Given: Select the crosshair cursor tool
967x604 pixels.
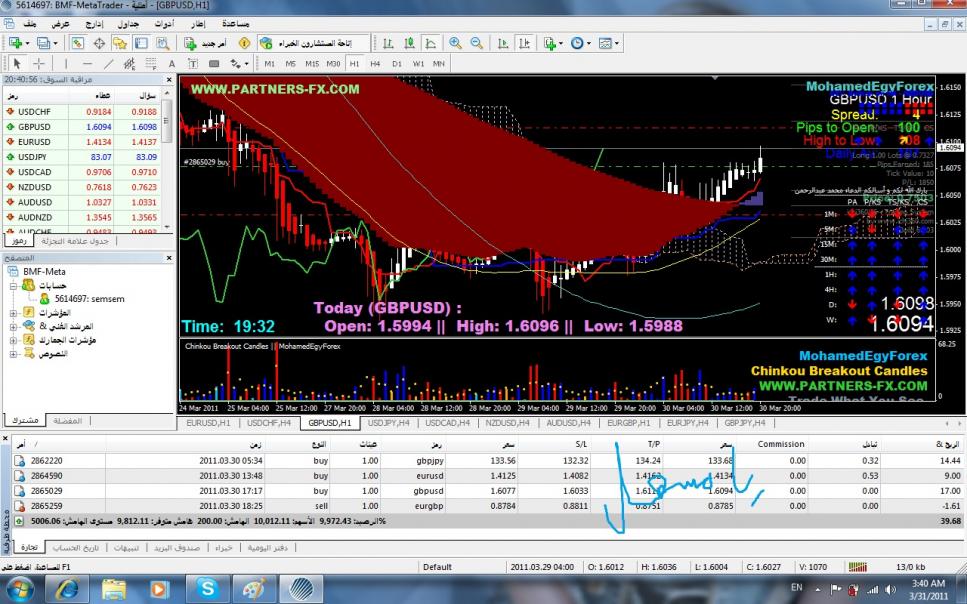Looking at the screenshot, I should click(39, 64).
